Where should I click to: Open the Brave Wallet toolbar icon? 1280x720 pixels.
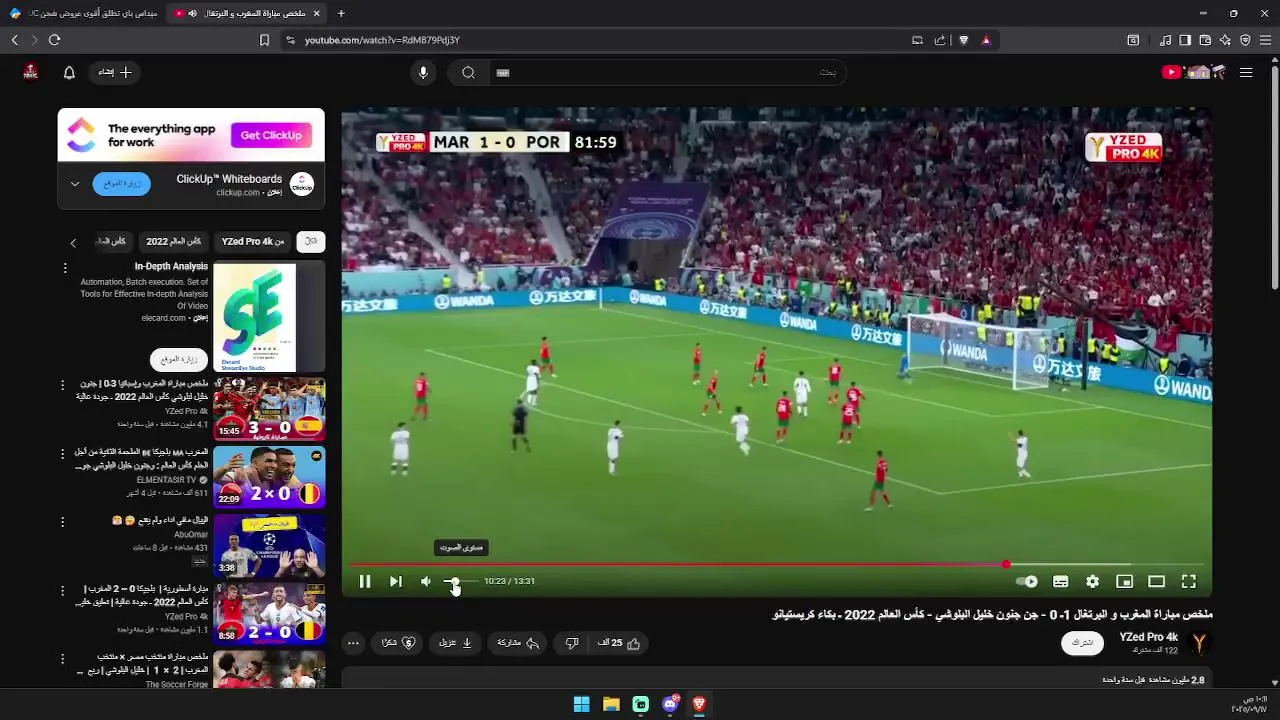1205,40
